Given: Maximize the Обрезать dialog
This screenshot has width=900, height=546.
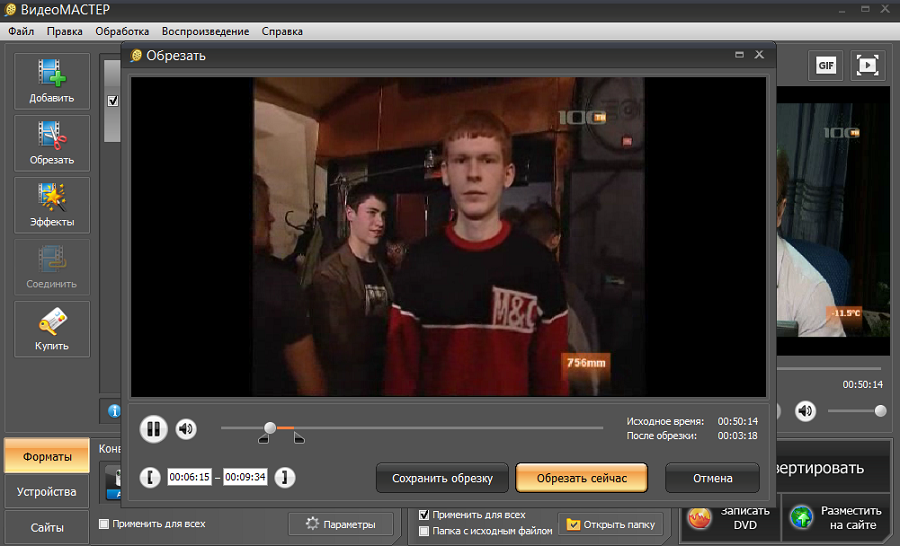Looking at the screenshot, I should (739, 55).
